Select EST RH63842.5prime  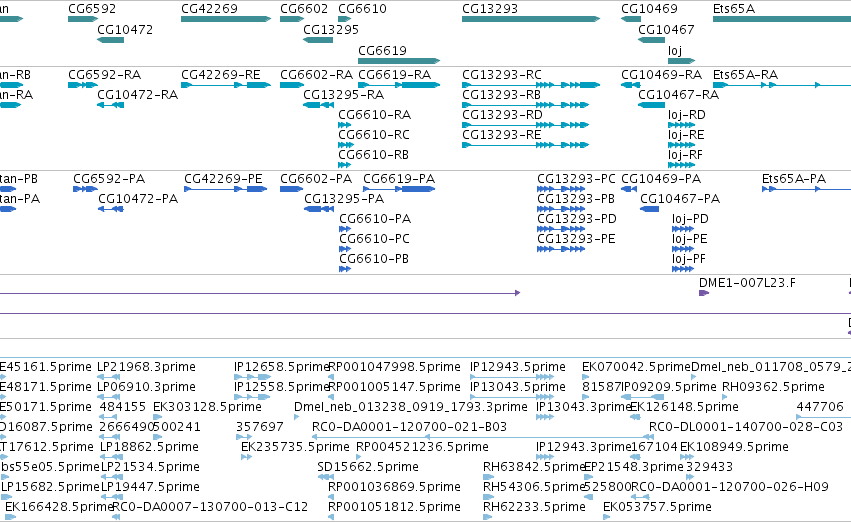534,467
